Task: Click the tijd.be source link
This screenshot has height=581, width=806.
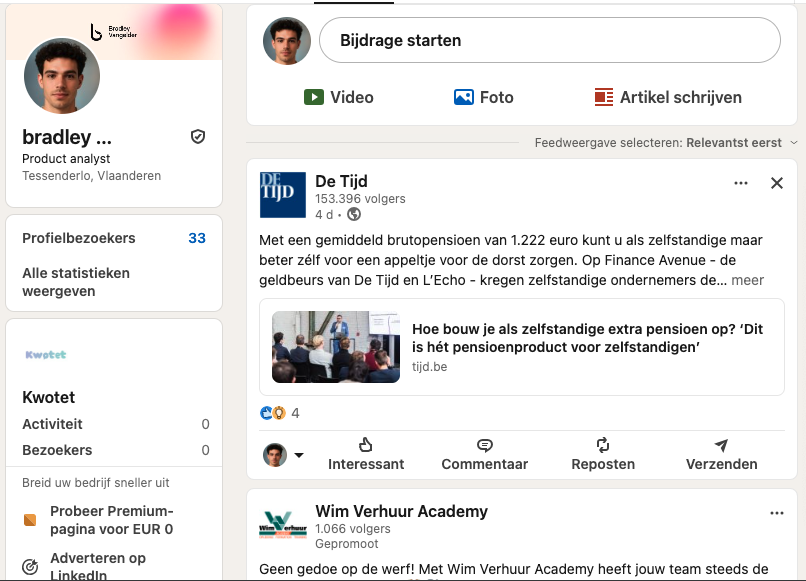Action: [x=429, y=367]
